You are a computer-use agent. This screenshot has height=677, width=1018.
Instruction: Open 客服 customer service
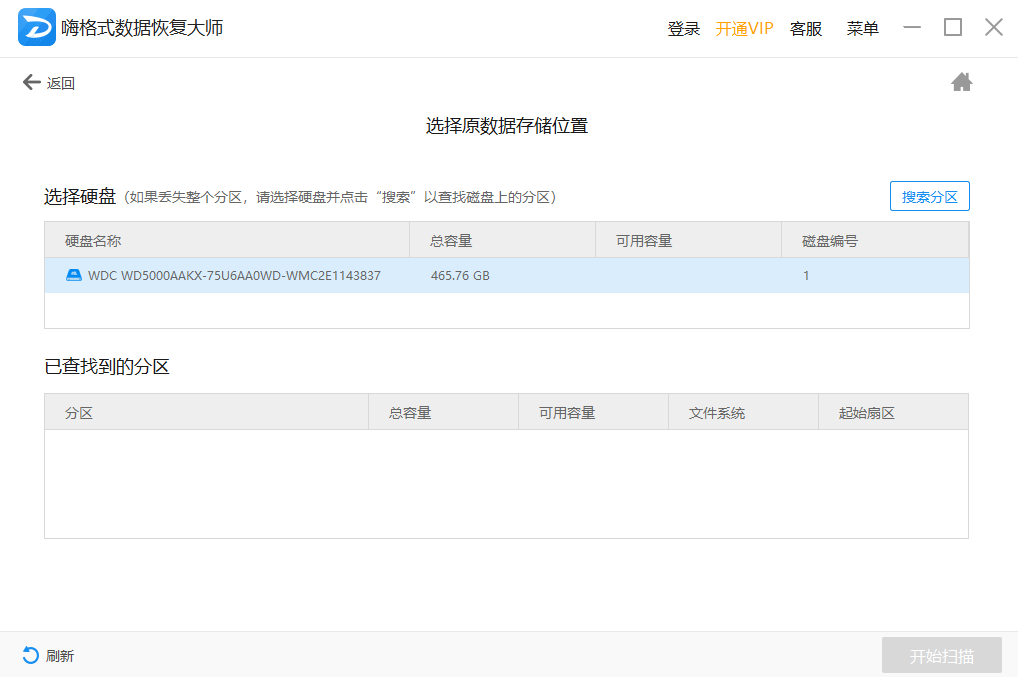click(805, 28)
